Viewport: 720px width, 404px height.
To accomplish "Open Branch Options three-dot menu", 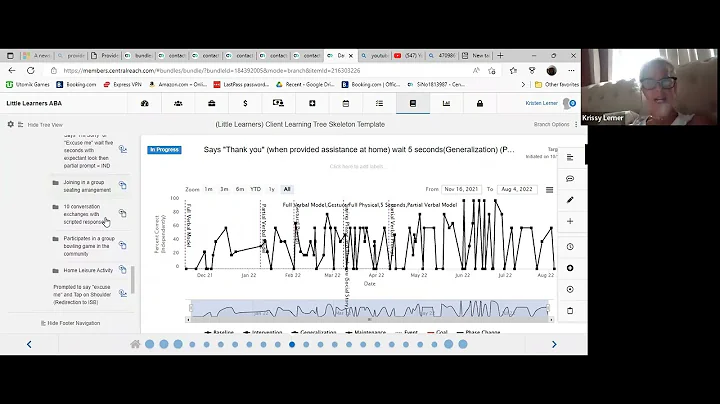I will tap(576, 124).
